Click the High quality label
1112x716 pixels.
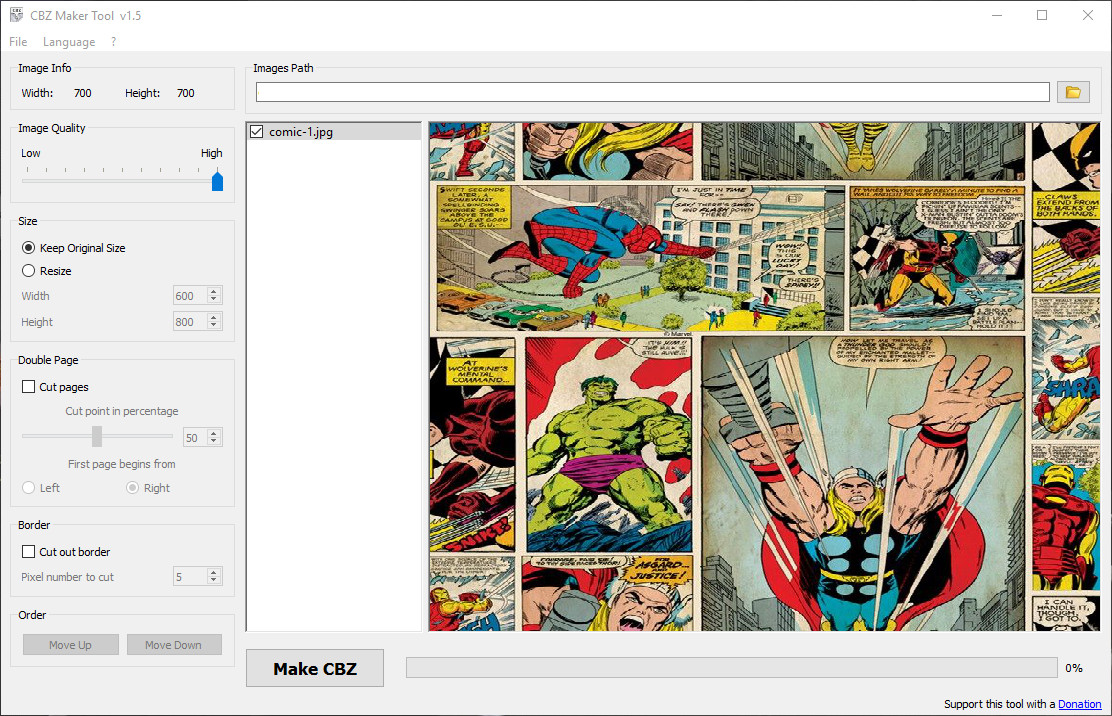click(x=211, y=153)
